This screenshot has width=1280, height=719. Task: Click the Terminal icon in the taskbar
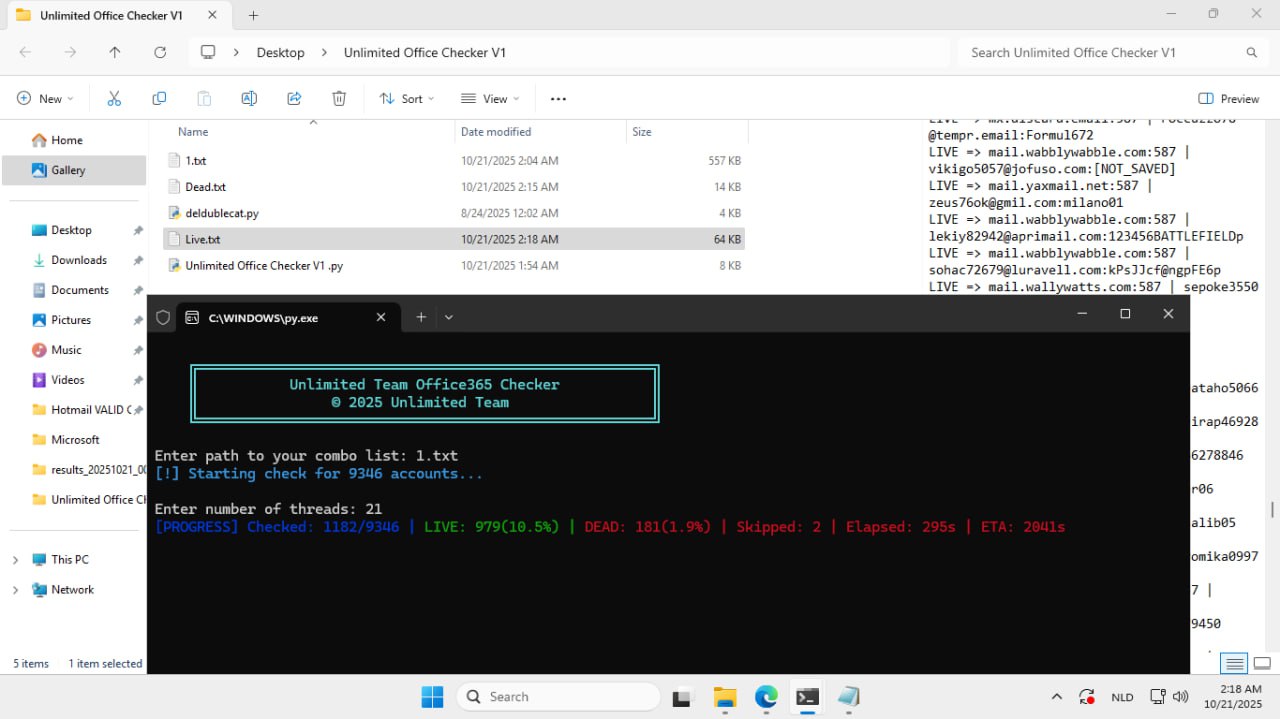(807, 697)
